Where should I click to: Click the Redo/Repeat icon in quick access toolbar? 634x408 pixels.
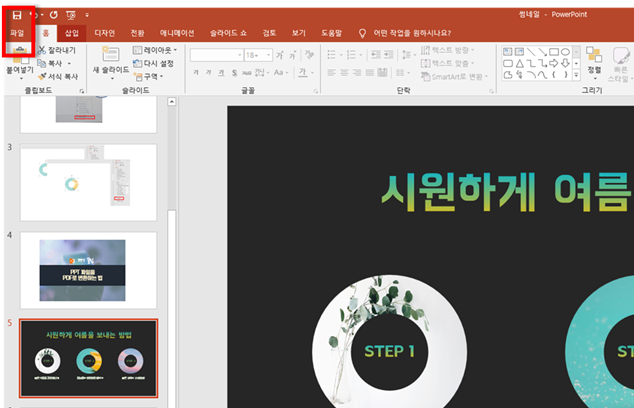click(x=53, y=15)
